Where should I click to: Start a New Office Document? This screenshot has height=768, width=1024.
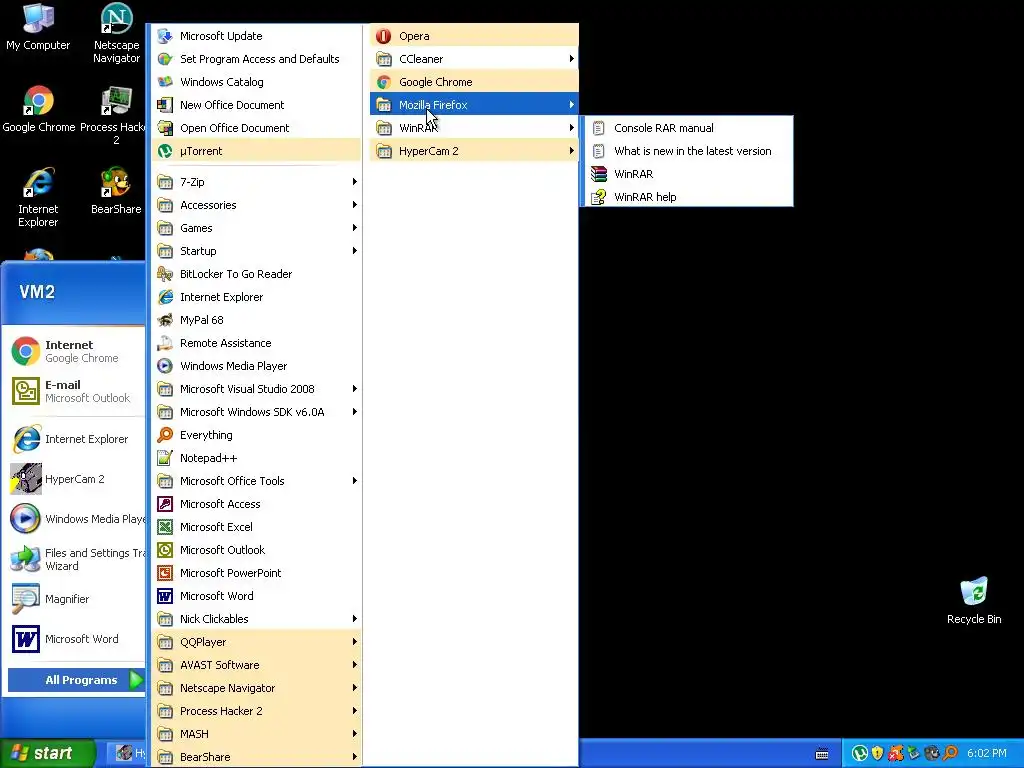point(257,104)
